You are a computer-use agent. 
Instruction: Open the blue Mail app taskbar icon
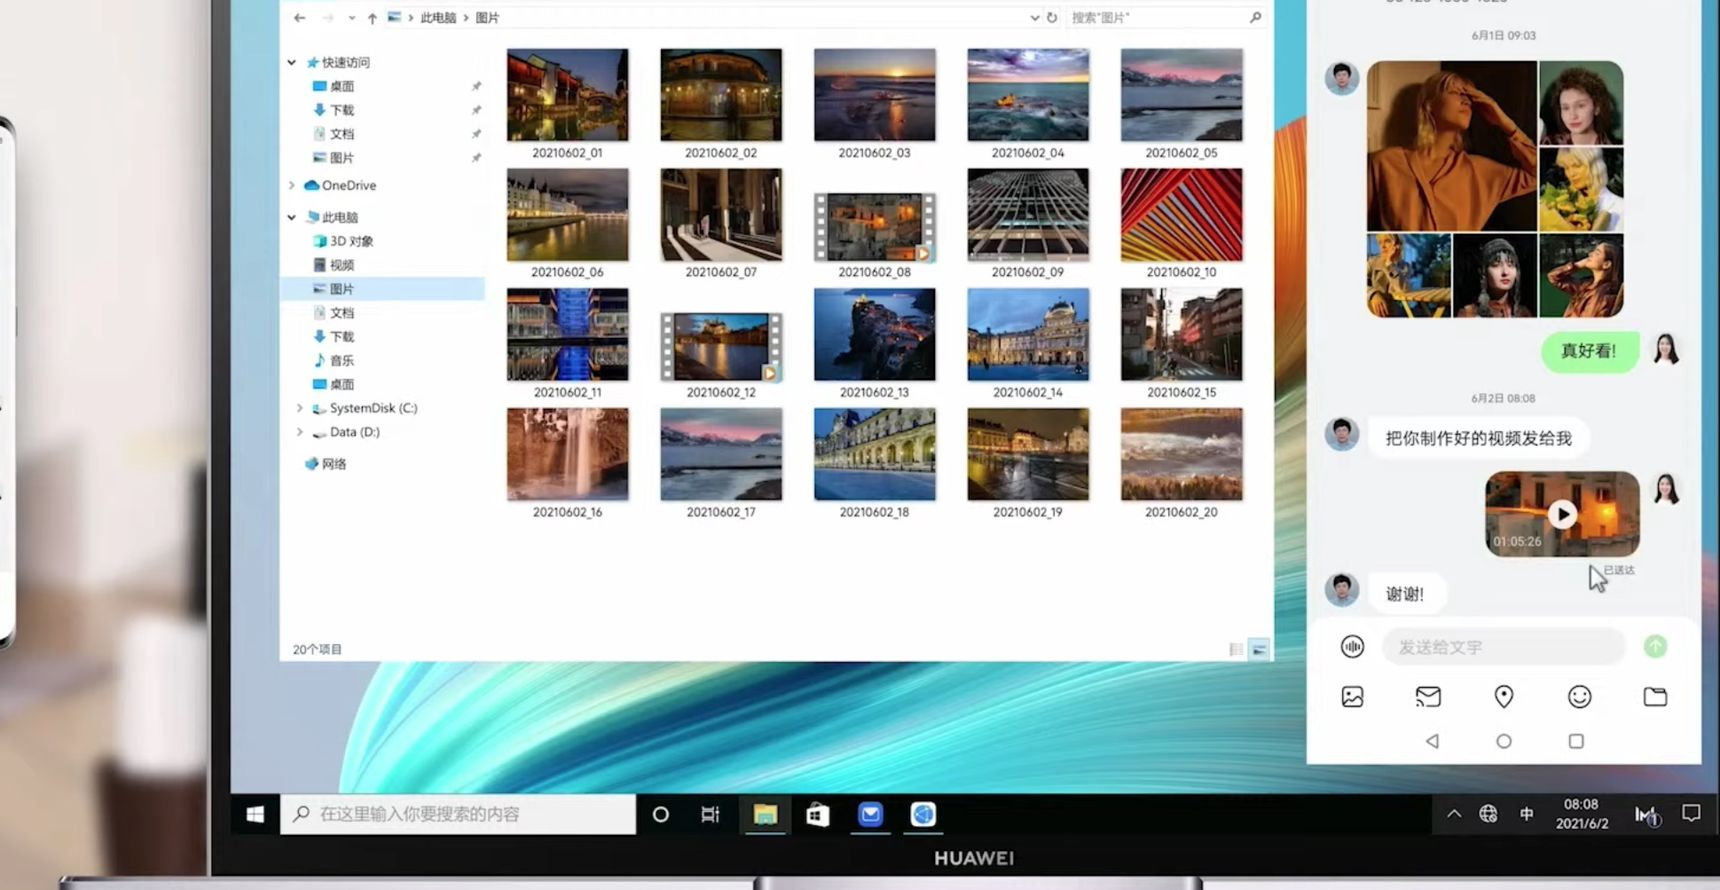[x=871, y=815]
